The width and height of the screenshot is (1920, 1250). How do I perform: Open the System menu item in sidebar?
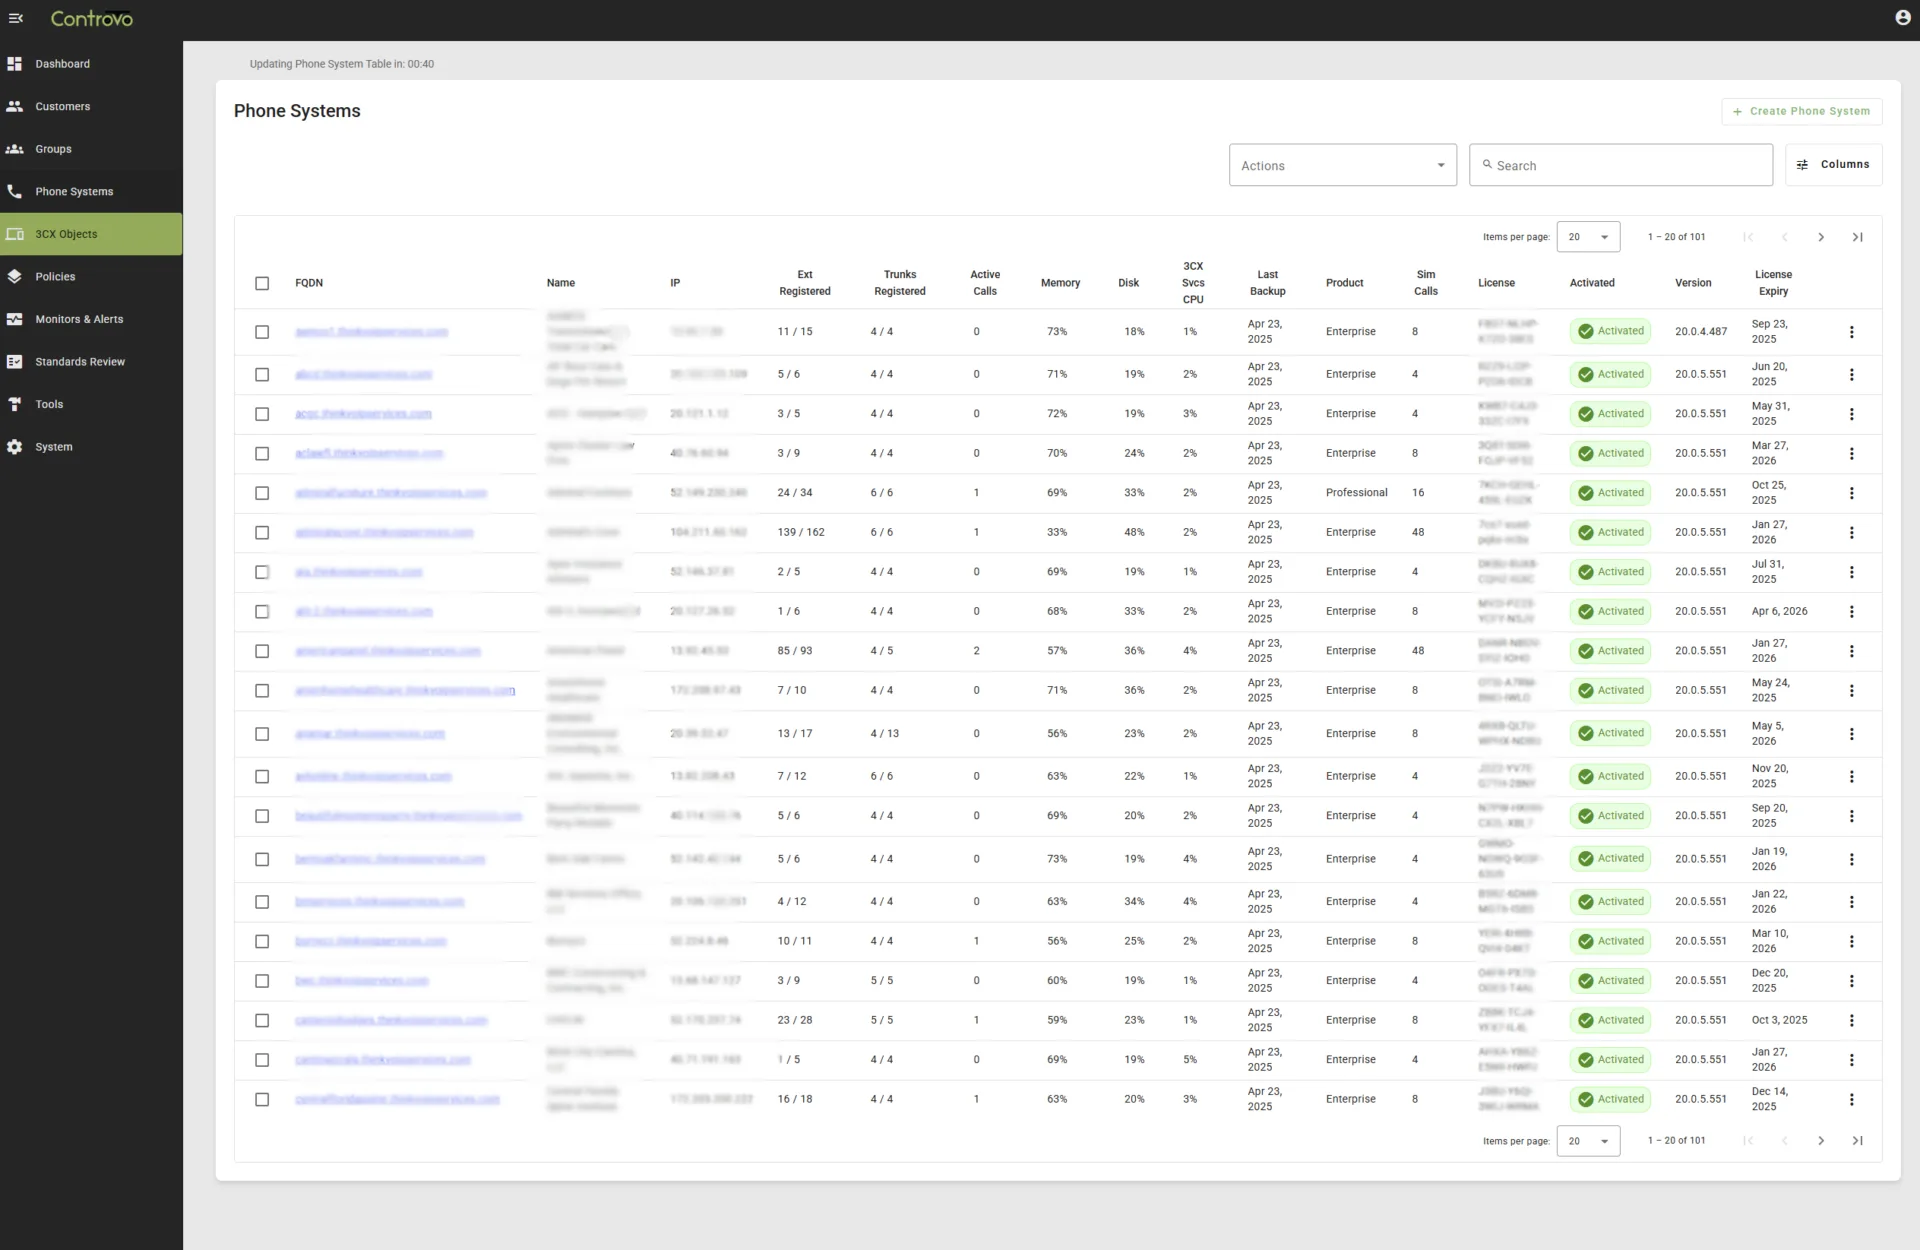pos(15,447)
